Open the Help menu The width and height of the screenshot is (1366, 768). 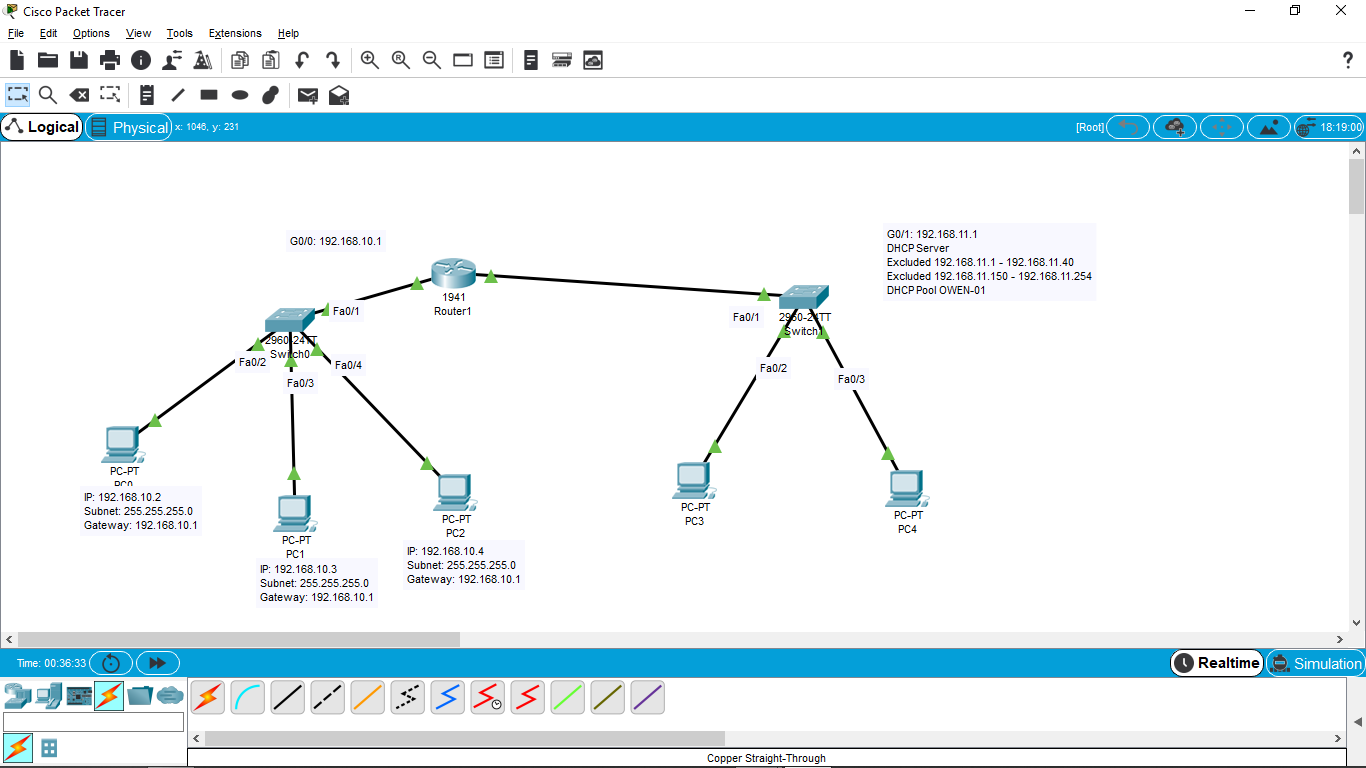[288, 33]
